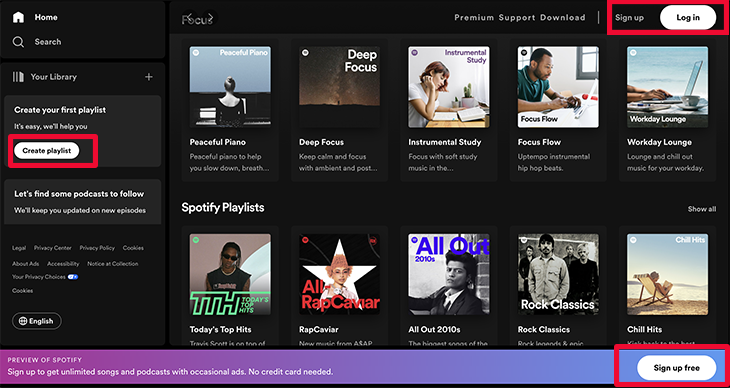
Task: Click the Today's Top Hits title text
Action: point(220,330)
